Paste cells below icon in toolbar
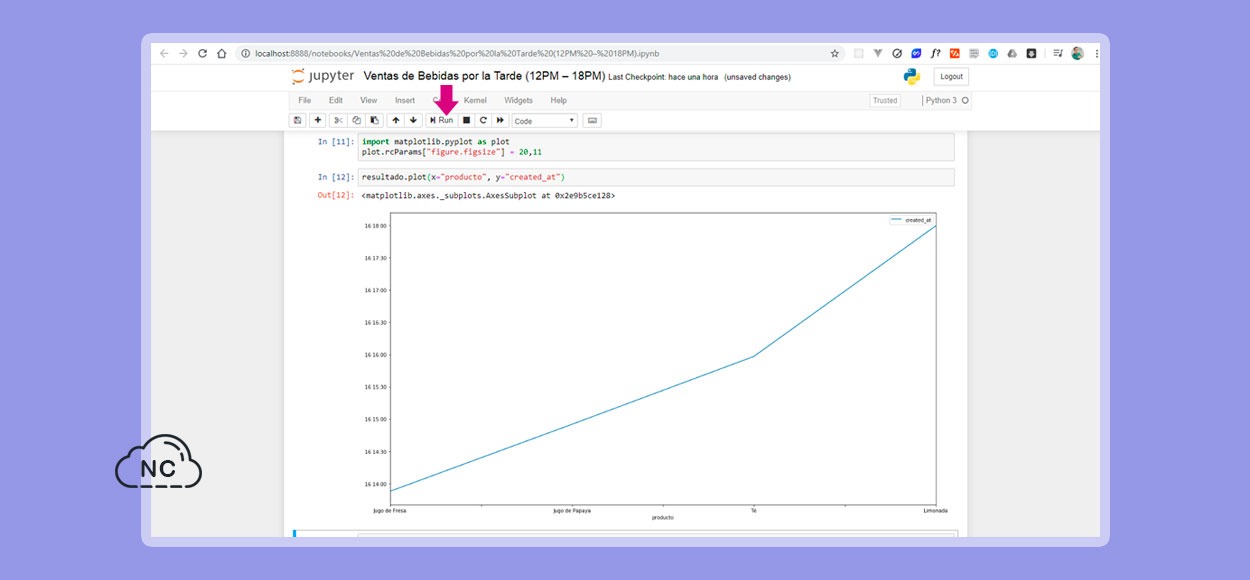Image resolution: width=1250 pixels, height=580 pixels. (374, 120)
